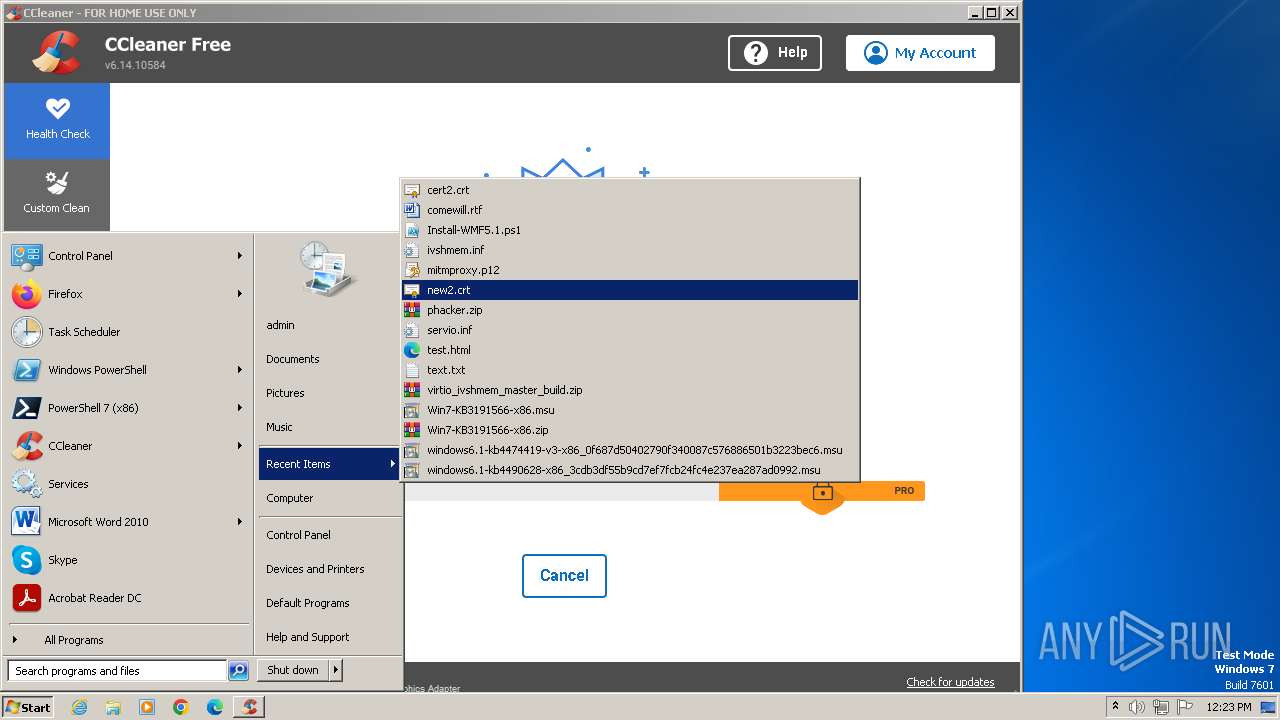
Task: Open recent file ivshmem.inf
Action: (x=630, y=250)
